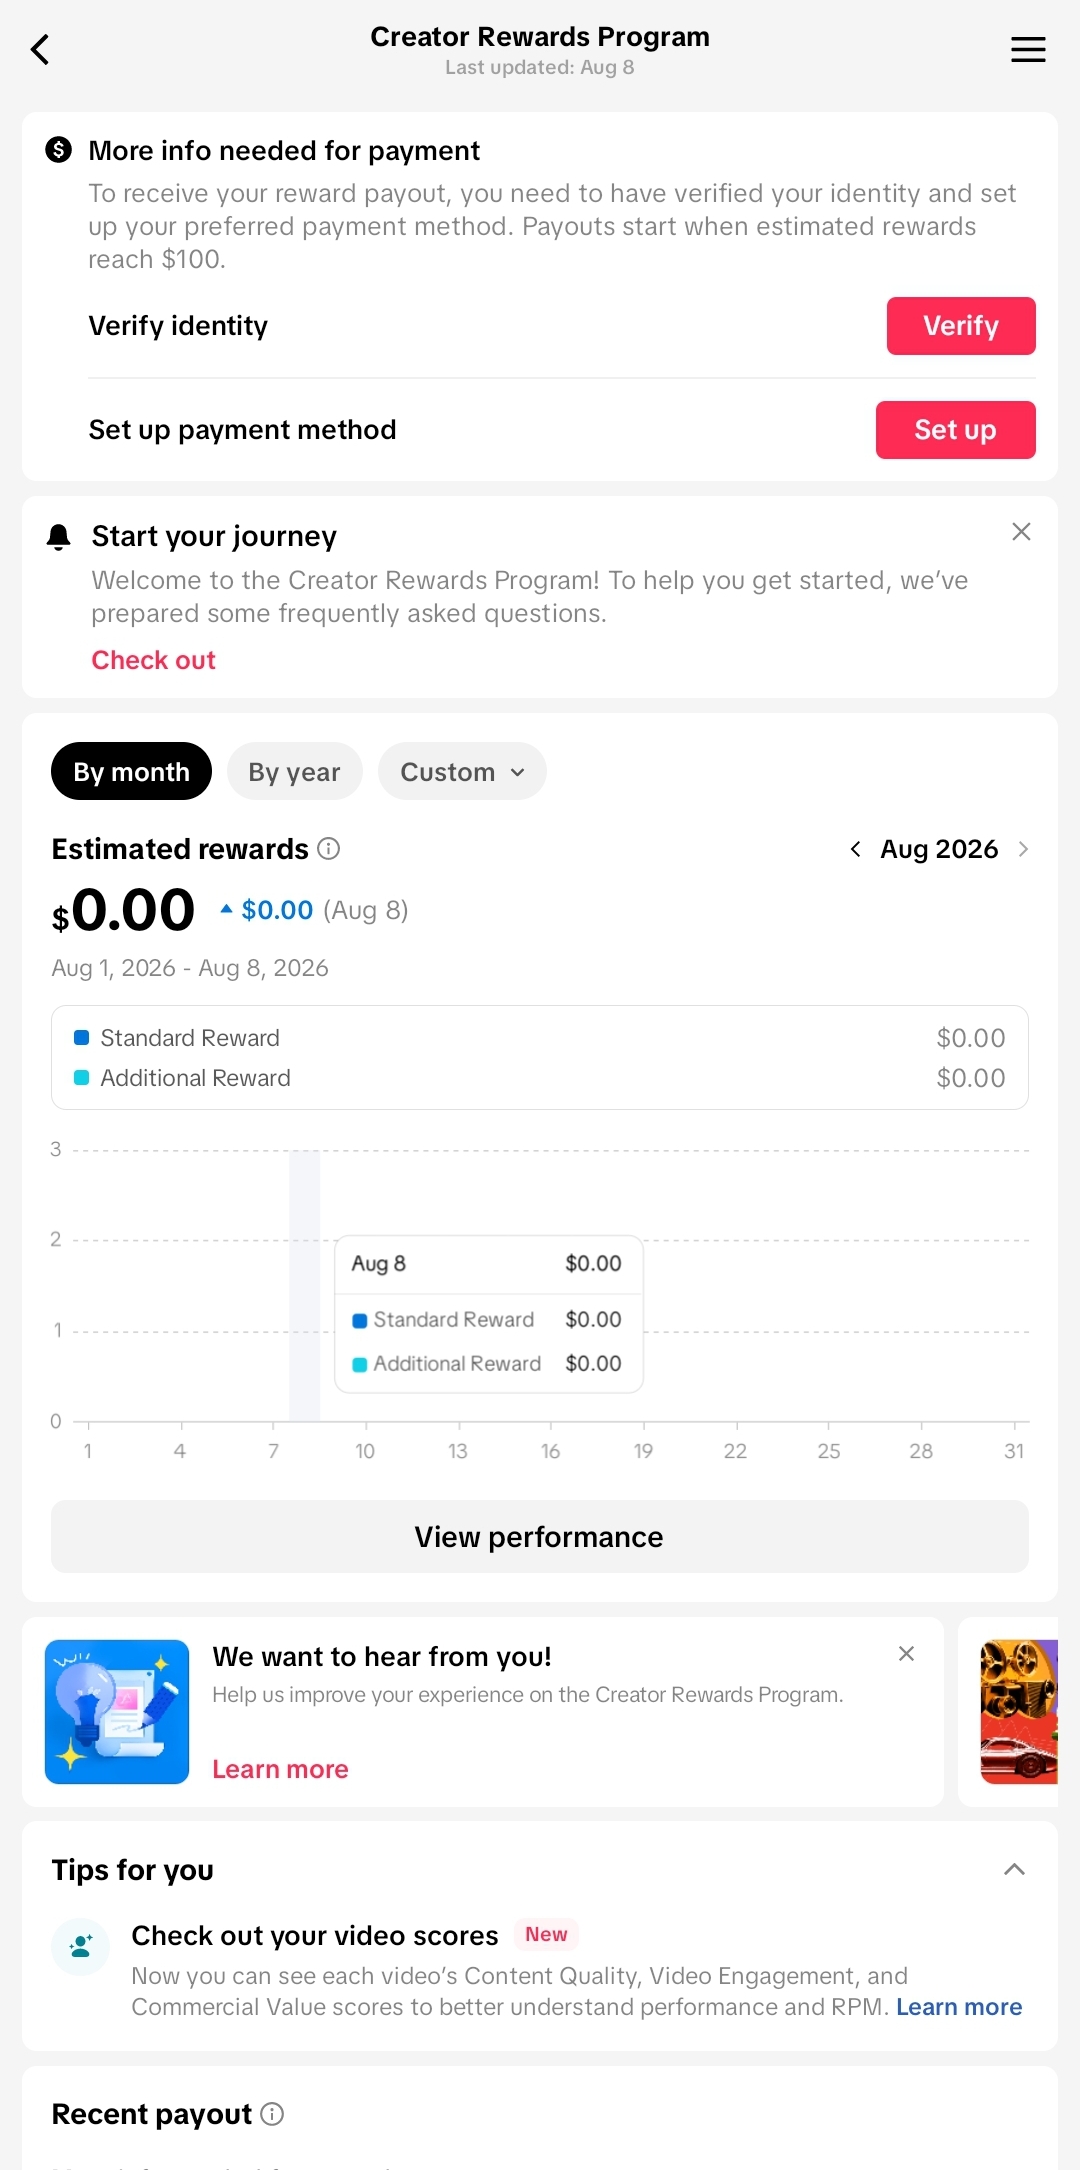This screenshot has height=2170, width=1080.
Task: Switch to the By year filter
Action: pos(294,771)
